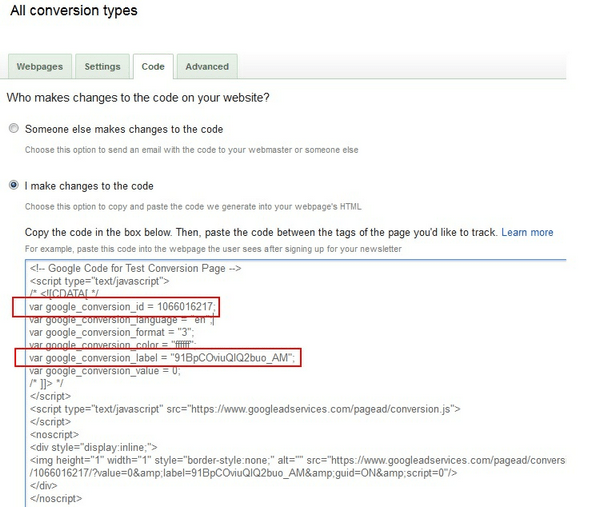Click the img tag line in noscript
The height and width of the screenshot is (507, 604).
[x=297, y=460]
